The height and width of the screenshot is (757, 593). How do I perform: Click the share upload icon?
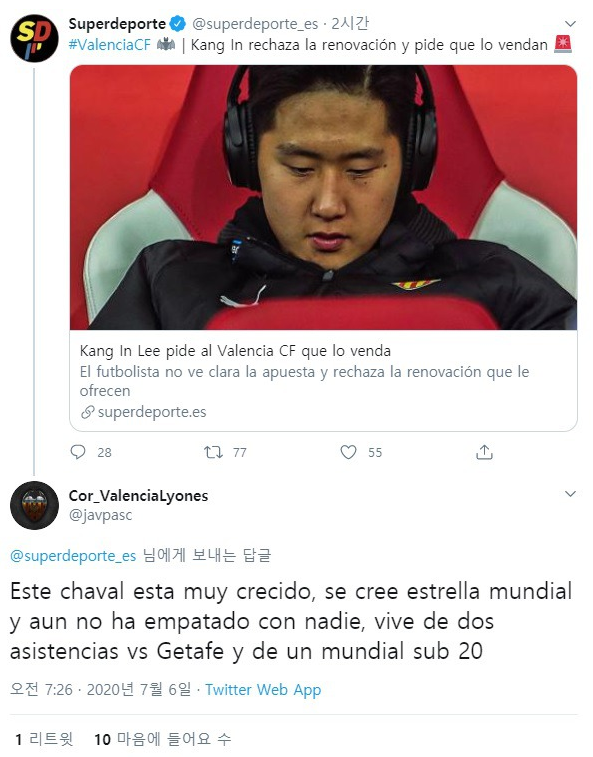tap(484, 452)
